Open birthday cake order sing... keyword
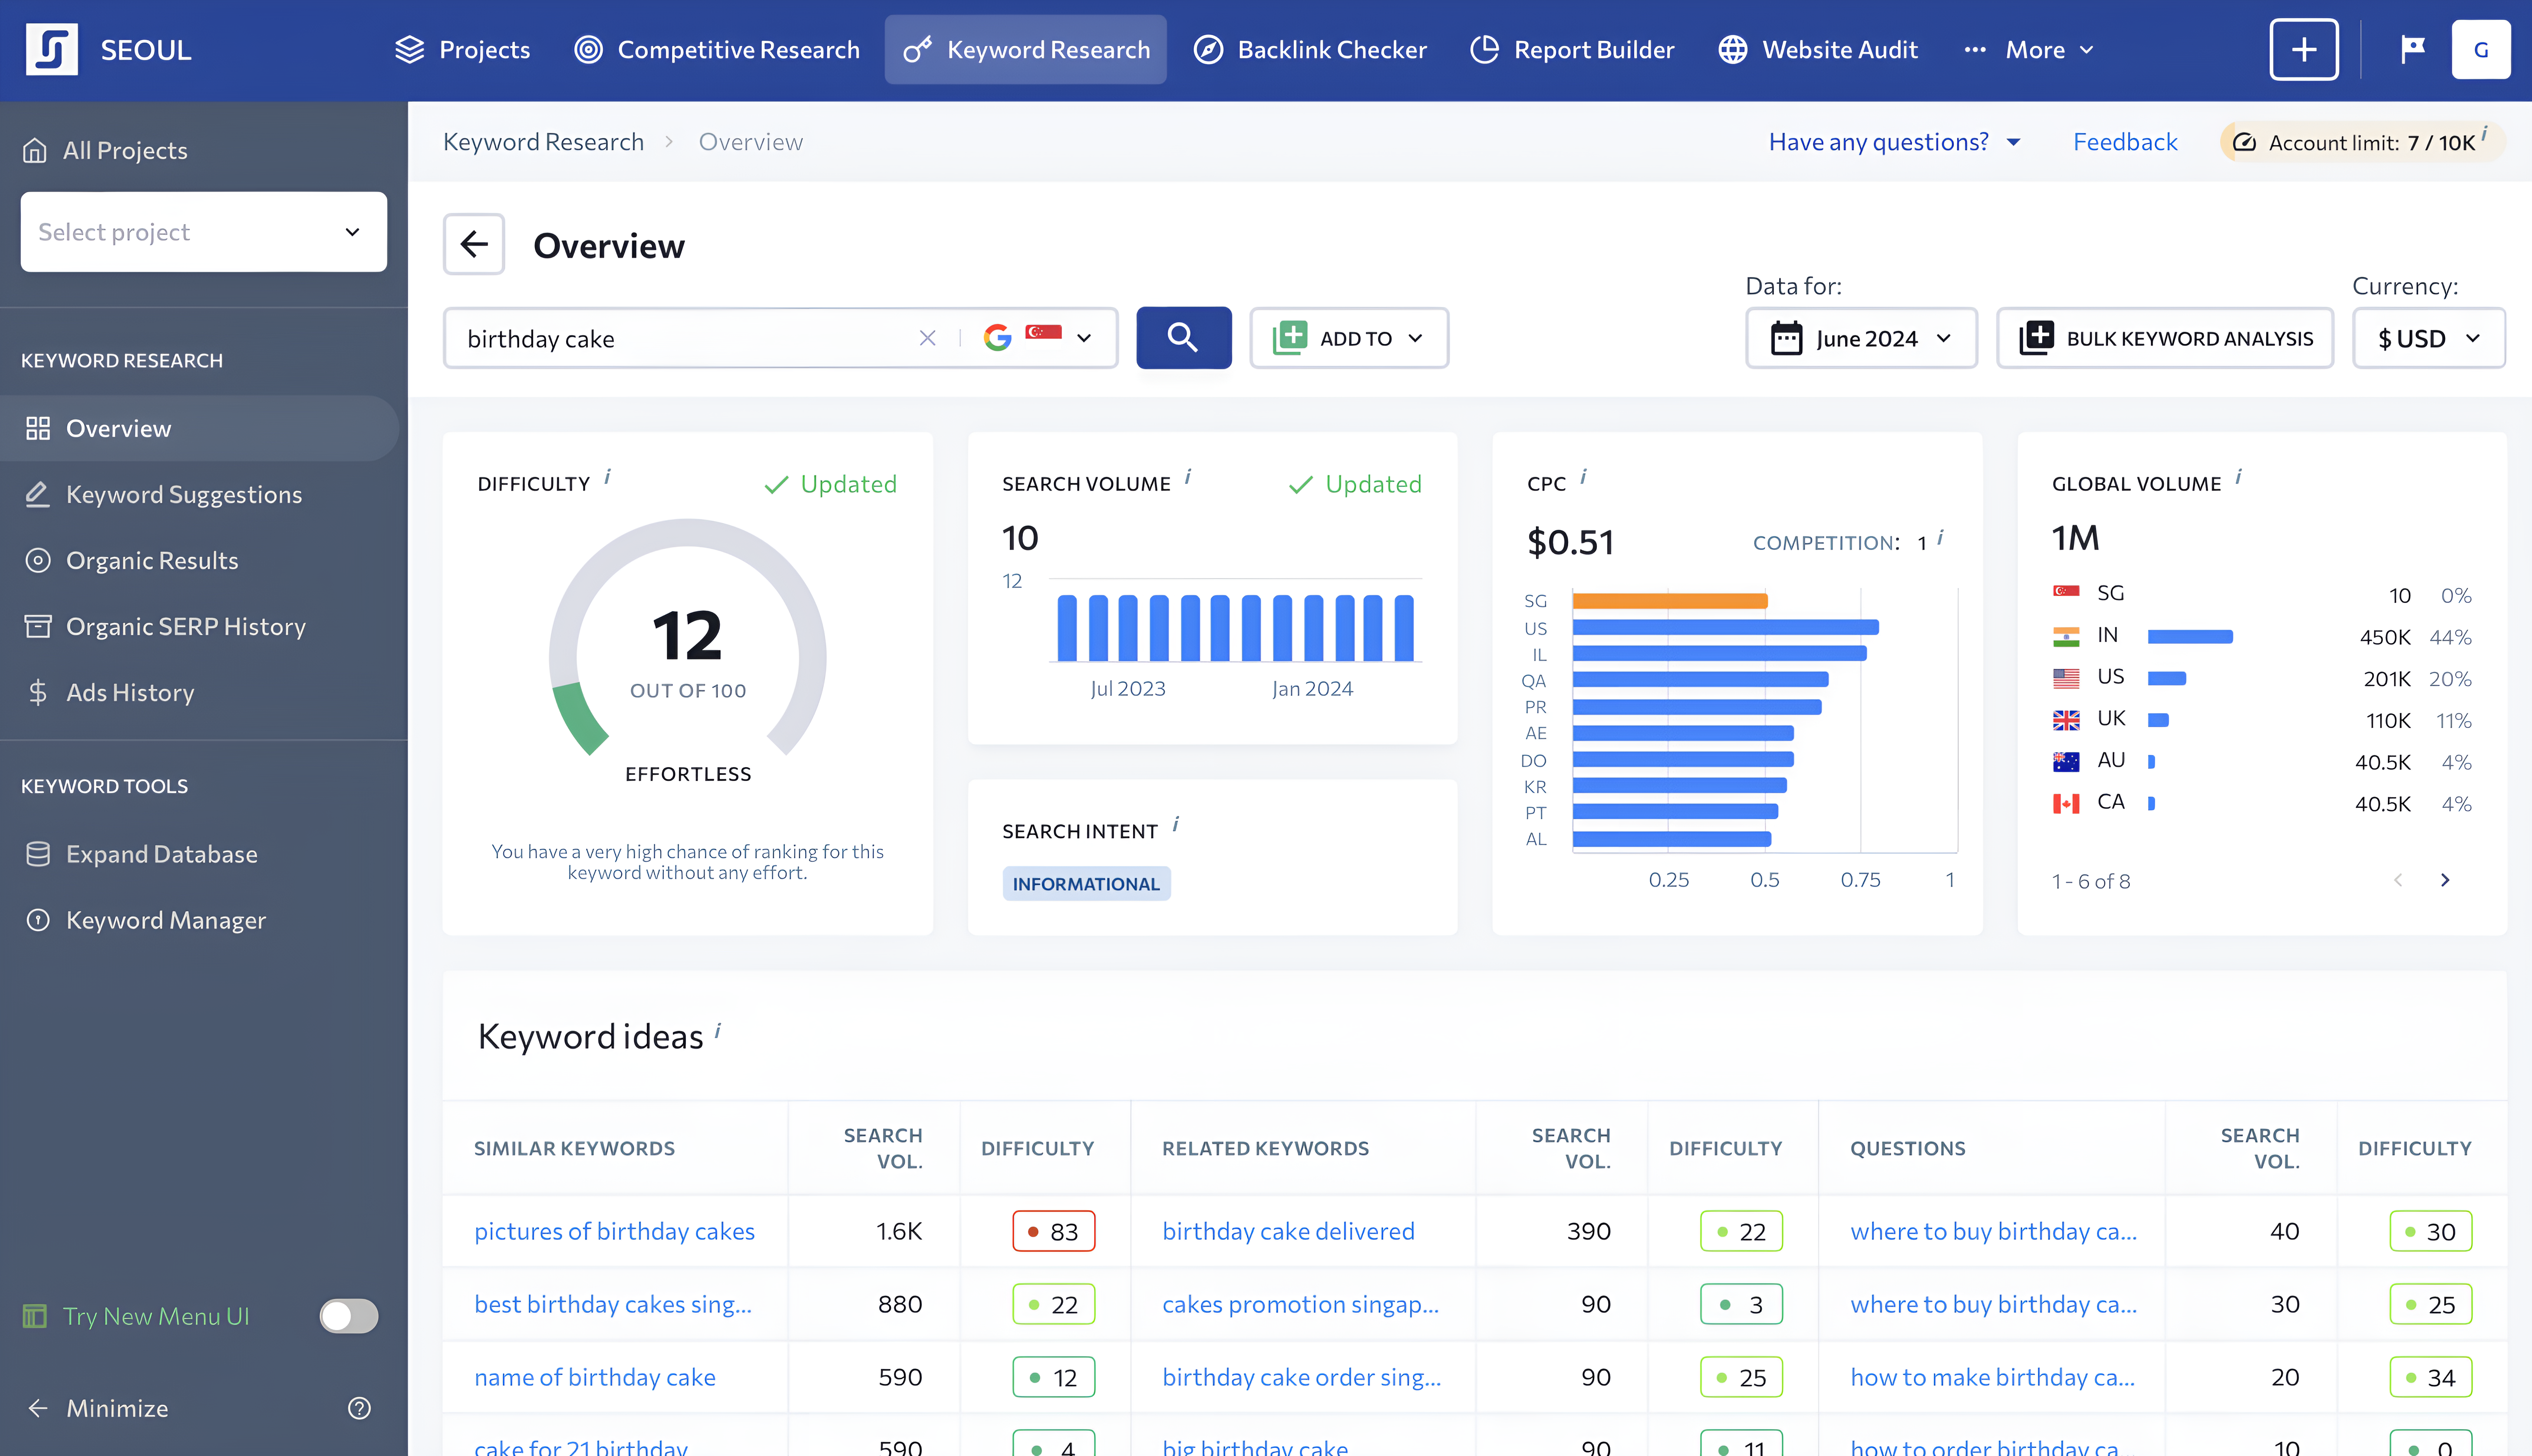This screenshot has width=2532, height=1456. [x=1301, y=1377]
